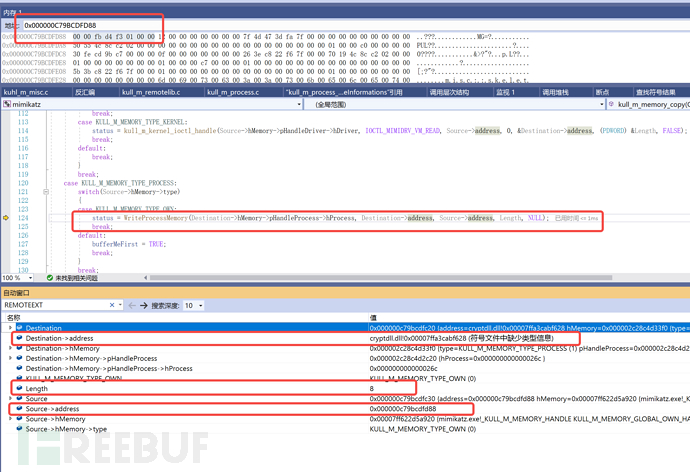Click the icon beside Destination->hMemory->pHandleProcess->hProcess
The image size is (690, 472).
[x=19, y=368]
